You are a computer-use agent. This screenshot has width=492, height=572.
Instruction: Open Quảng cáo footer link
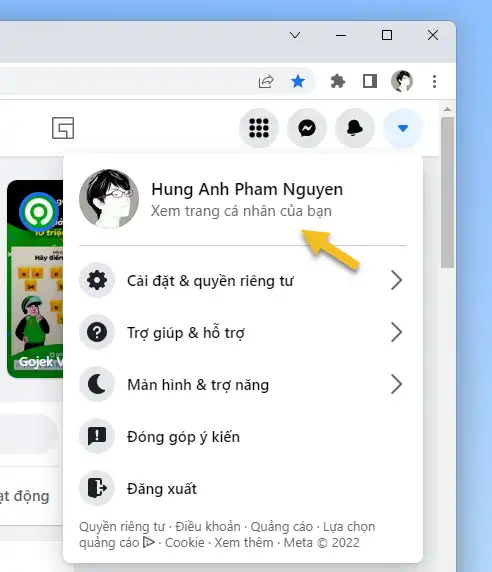click(282, 527)
